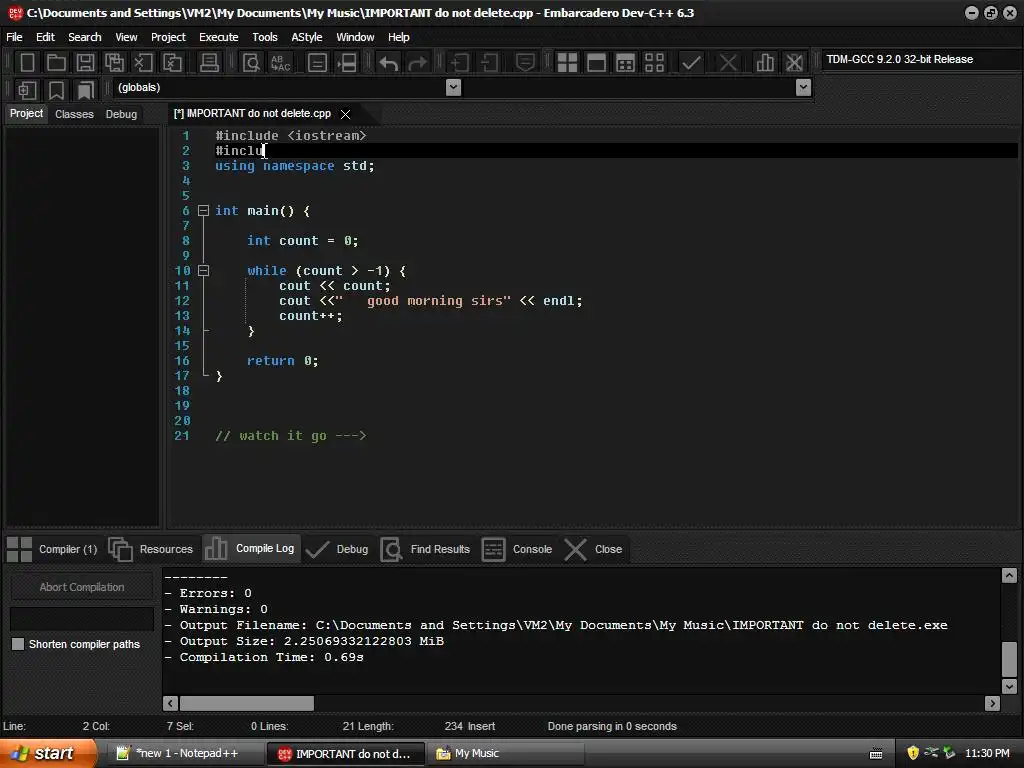
Task: Click the compile progress bar
Action: point(82,618)
